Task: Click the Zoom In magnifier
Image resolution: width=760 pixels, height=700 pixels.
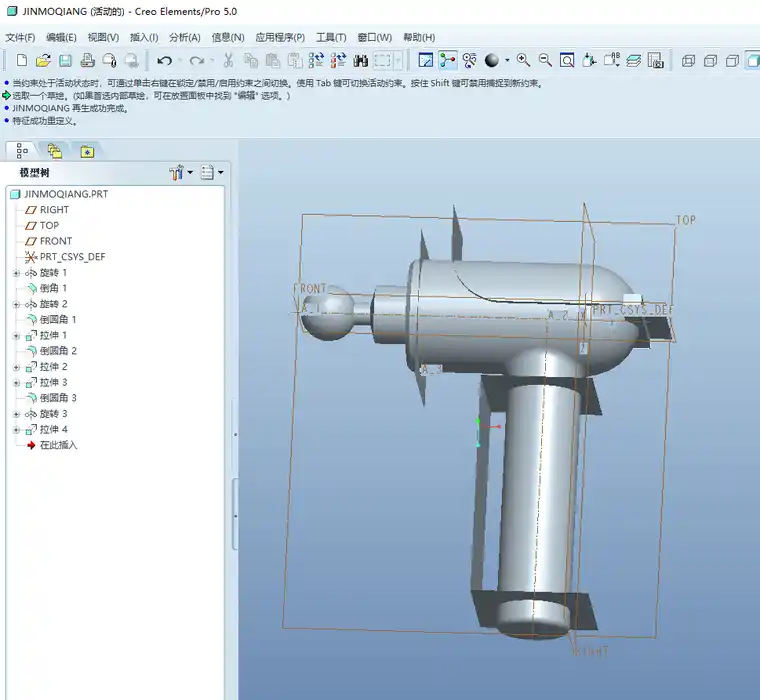Action: click(x=523, y=61)
